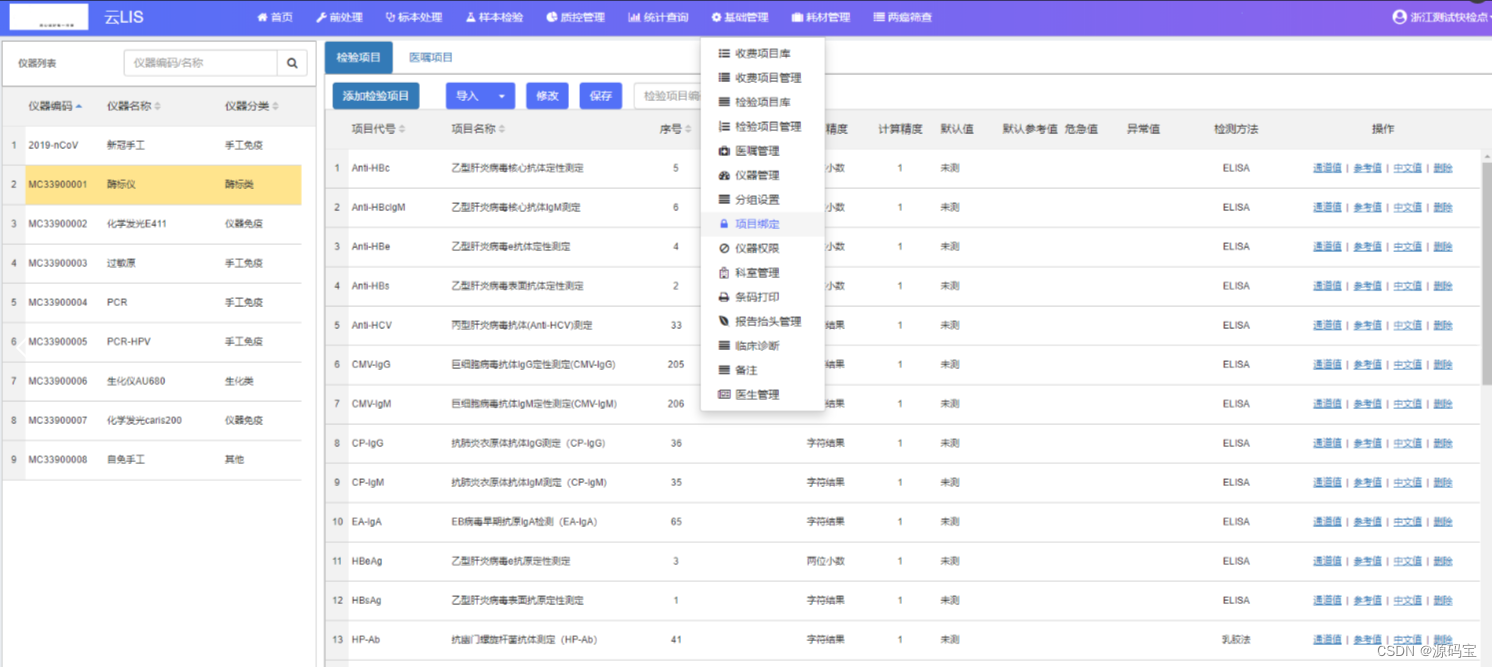Click the instrument search magnifier icon
The width and height of the screenshot is (1492, 667).
291,62
